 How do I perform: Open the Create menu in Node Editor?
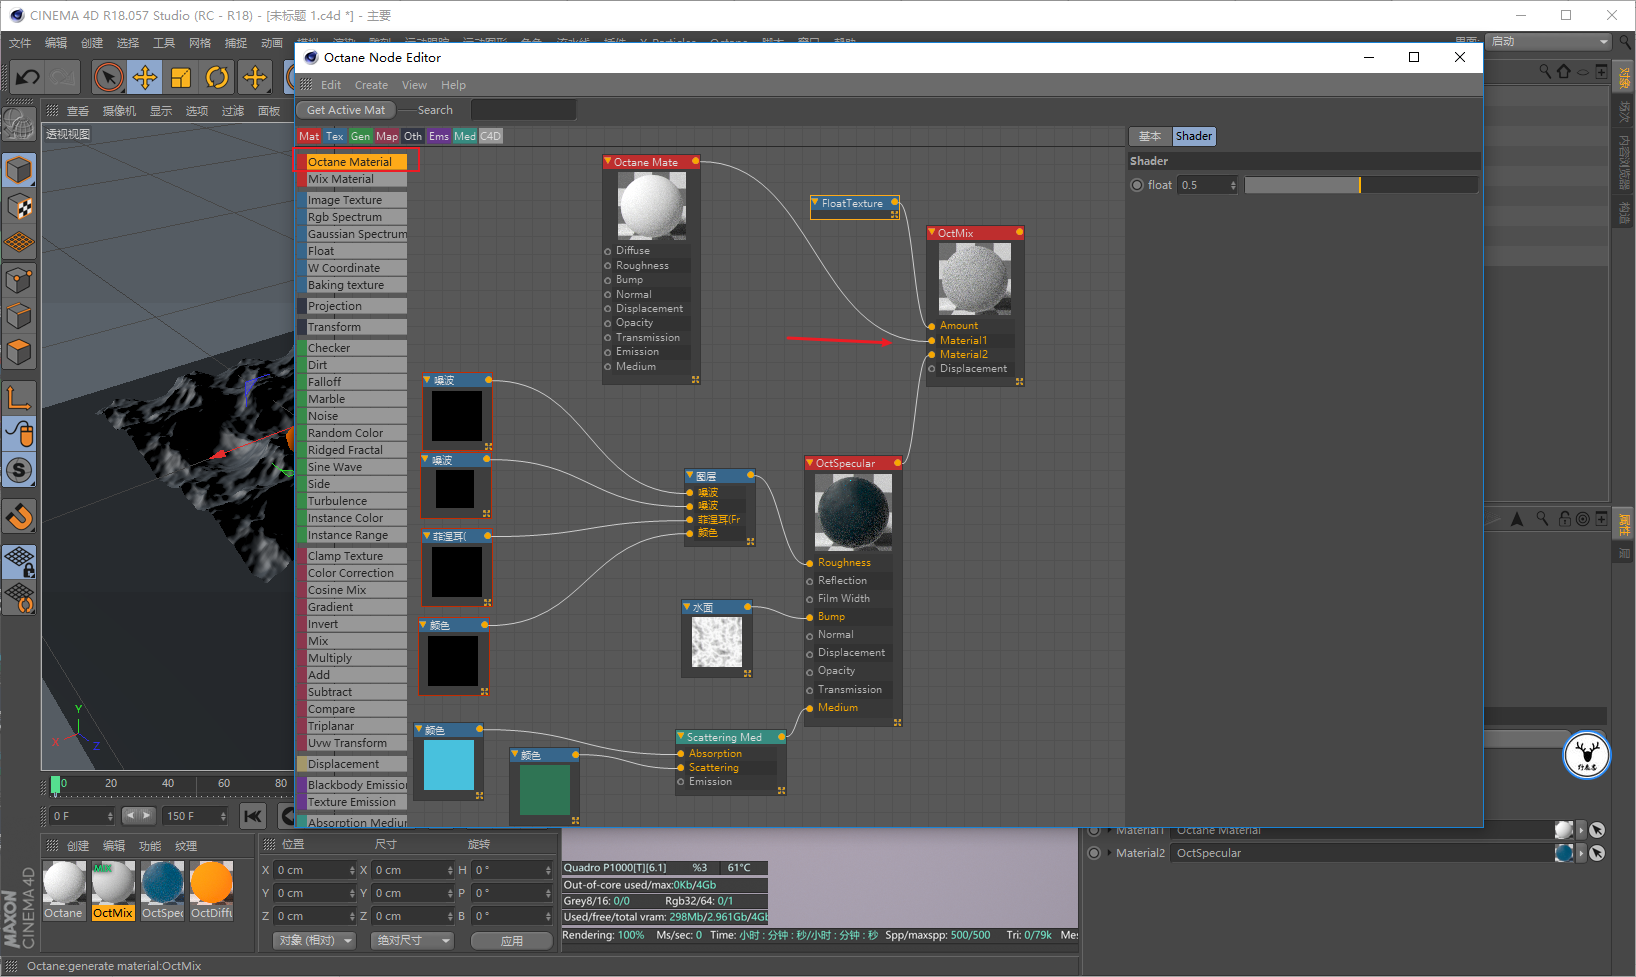[x=371, y=85]
